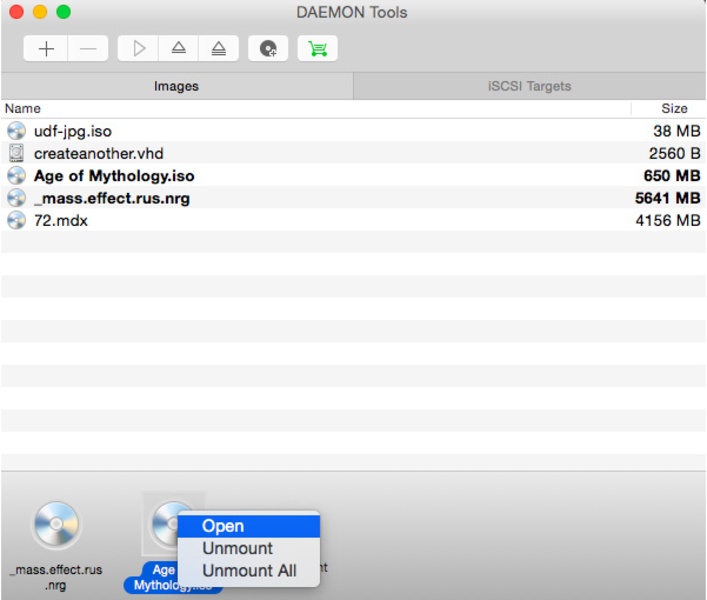The width and height of the screenshot is (707, 600).
Task: Choose Open in the context menu
Action: [249, 526]
